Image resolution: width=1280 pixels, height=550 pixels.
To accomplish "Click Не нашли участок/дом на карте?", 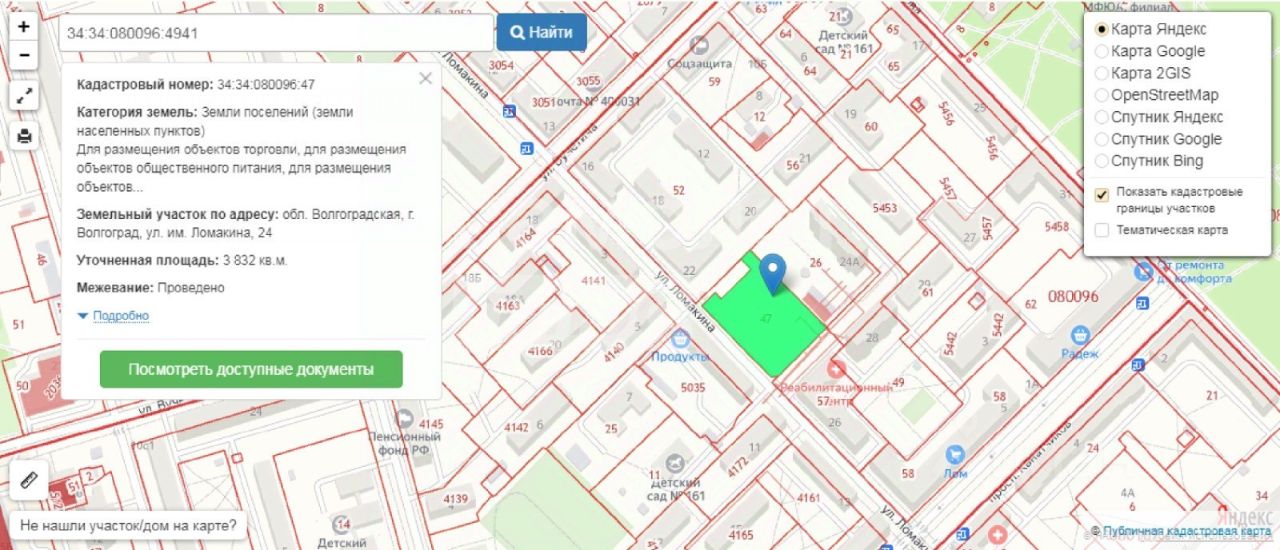I will tap(128, 525).
